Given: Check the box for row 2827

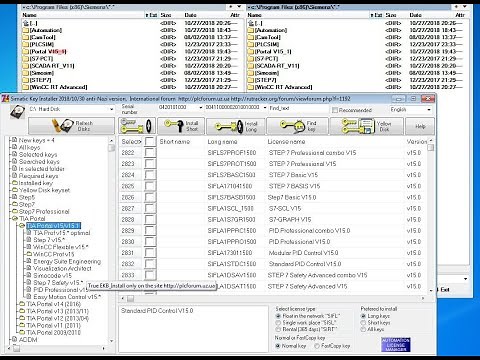Looking at the screenshot, I should (150, 208).
